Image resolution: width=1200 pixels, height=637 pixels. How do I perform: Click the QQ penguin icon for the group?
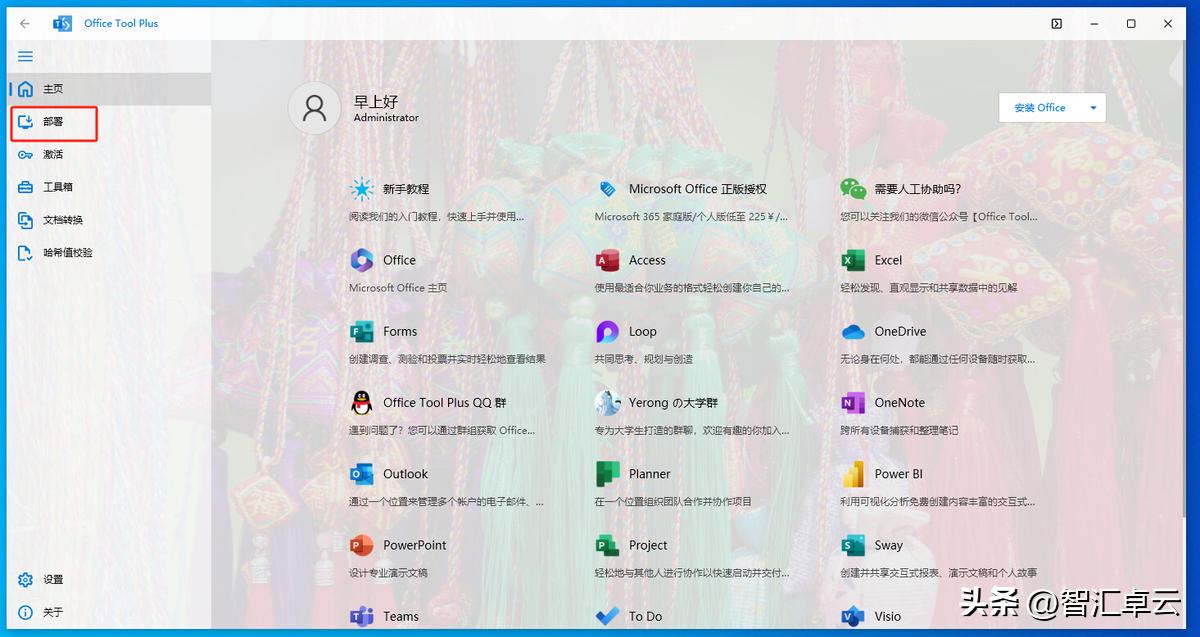tap(361, 402)
